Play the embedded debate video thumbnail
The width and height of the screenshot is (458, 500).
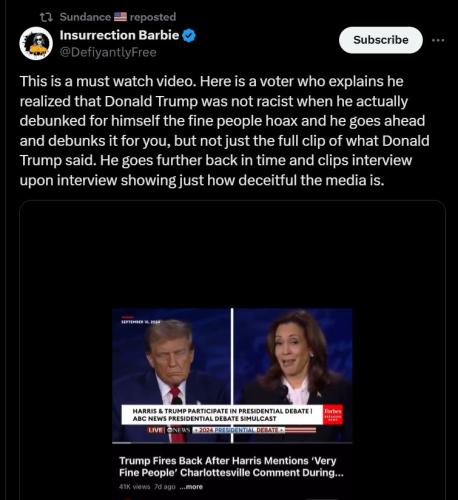(x=232, y=375)
